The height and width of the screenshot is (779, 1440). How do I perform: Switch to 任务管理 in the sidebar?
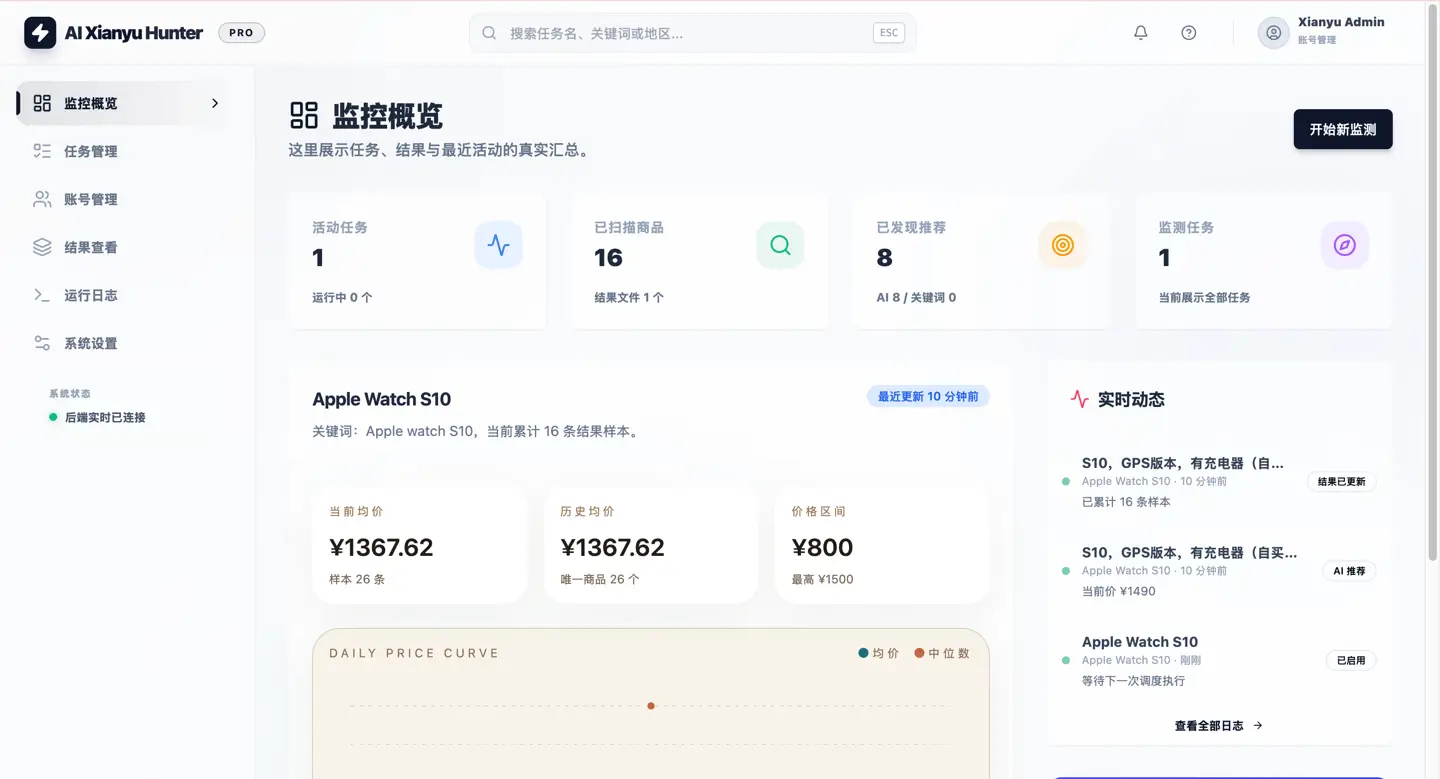click(x=90, y=151)
